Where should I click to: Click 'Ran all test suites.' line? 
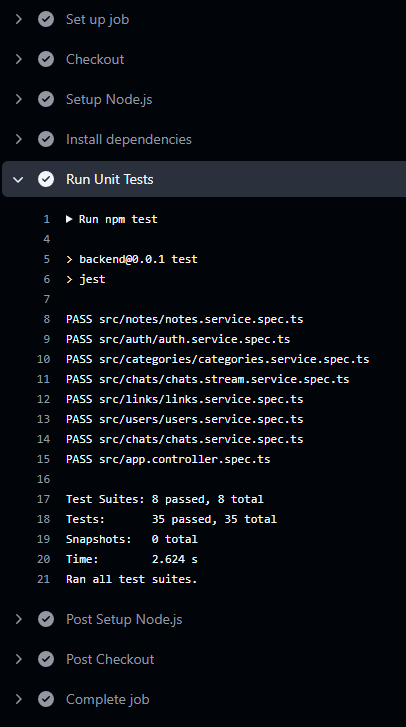click(x=132, y=579)
